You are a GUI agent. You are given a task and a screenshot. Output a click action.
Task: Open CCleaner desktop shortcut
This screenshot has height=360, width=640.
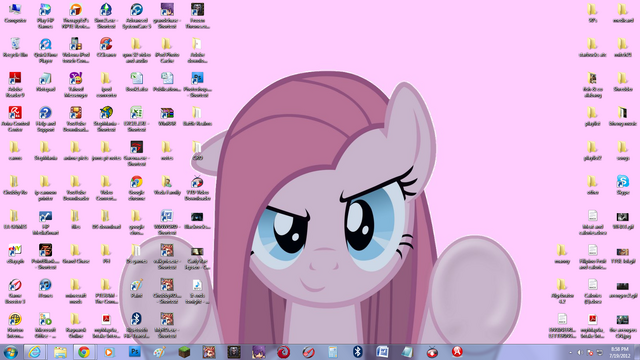(106, 47)
